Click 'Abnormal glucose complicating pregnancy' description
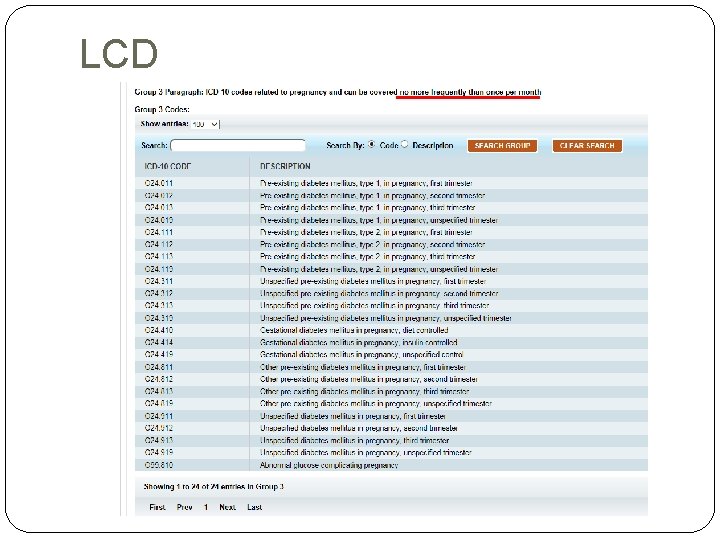The width and height of the screenshot is (720, 540). [x=329, y=465]
